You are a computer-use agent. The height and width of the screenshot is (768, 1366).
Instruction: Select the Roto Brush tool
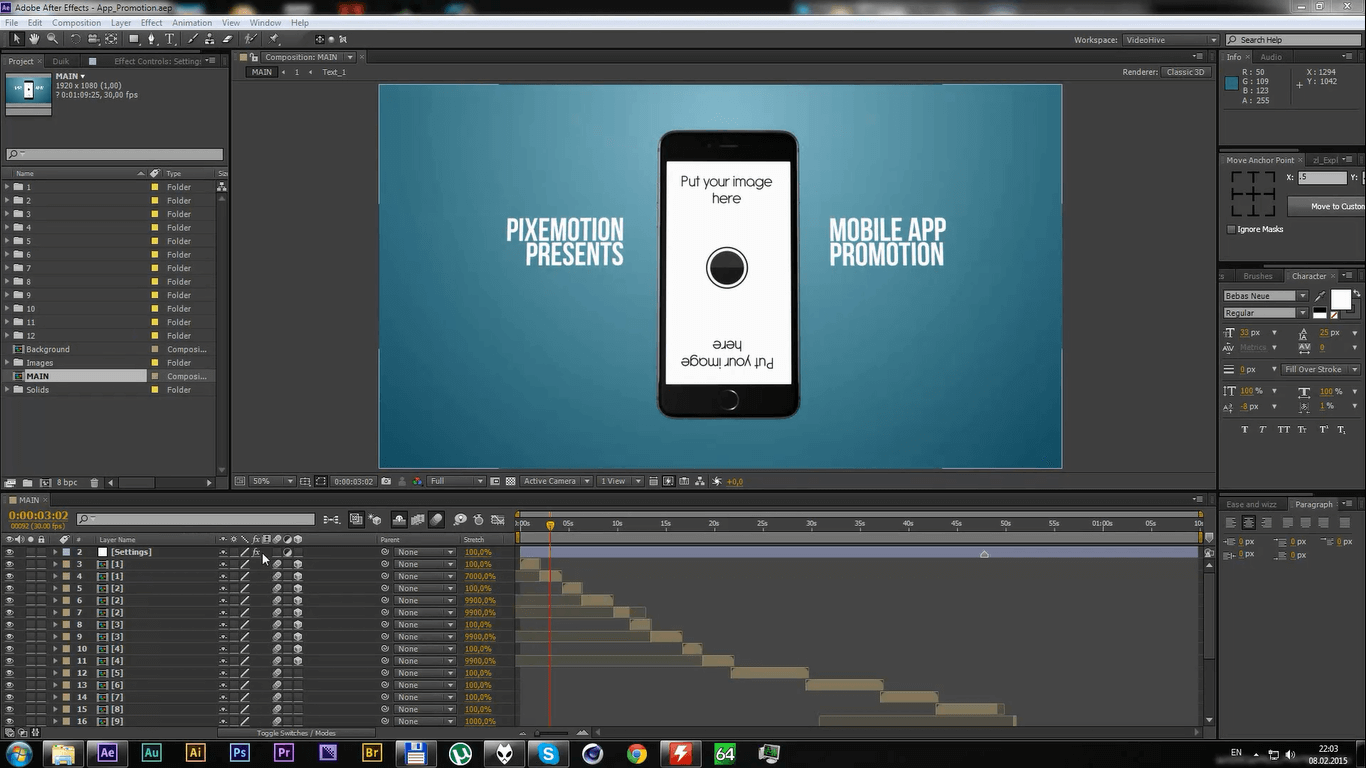pyautogui.click(x=250, y=39)
